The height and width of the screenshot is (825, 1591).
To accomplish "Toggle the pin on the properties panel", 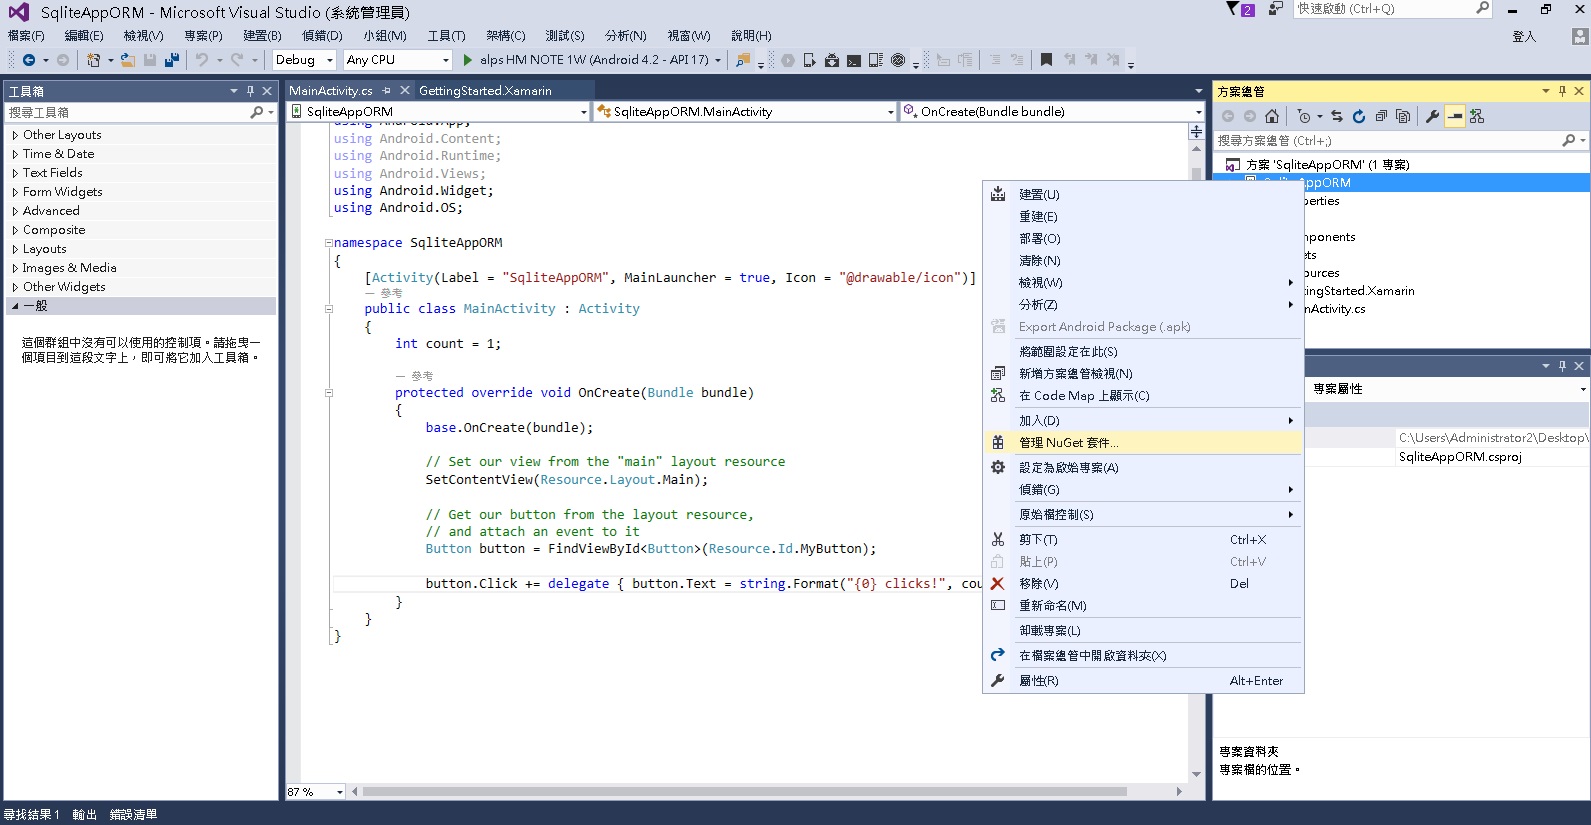I will [x=1562, y=366].
